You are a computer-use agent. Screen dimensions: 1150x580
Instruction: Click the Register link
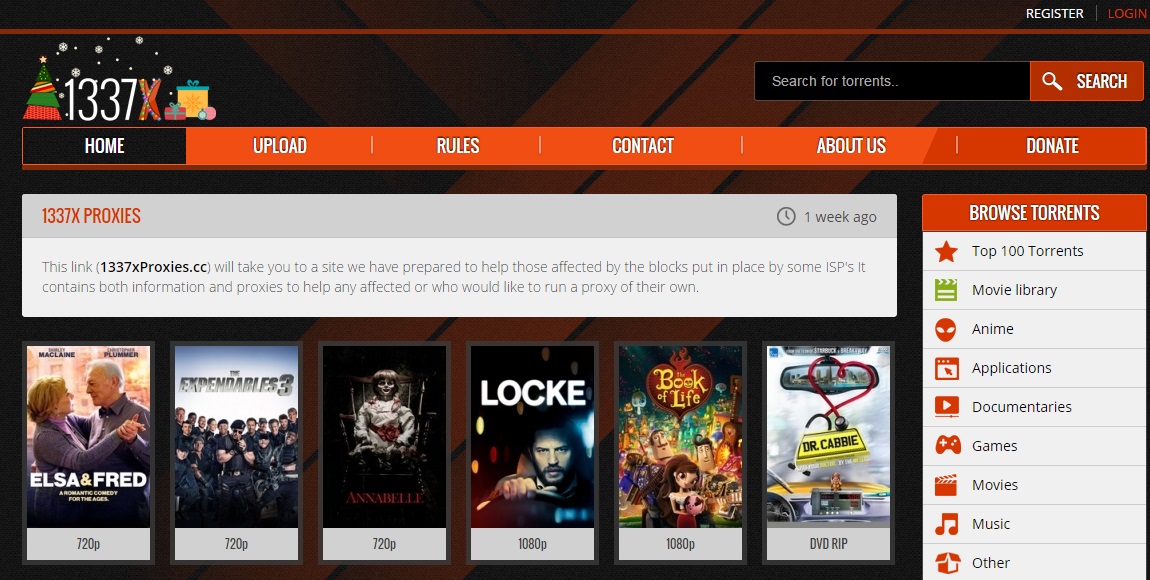1054,13
